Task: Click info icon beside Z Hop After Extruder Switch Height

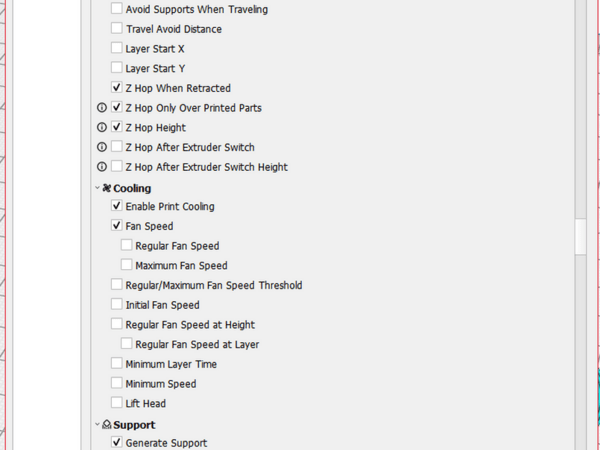Action: click(102, 167)
